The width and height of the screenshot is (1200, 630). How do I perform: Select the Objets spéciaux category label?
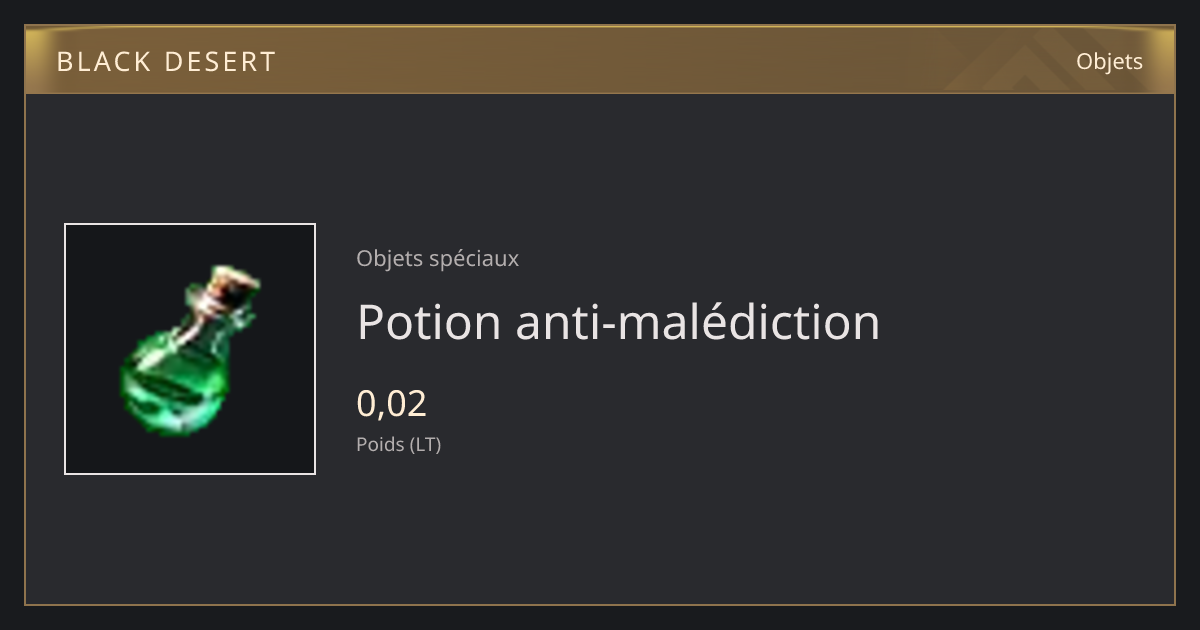437,259
